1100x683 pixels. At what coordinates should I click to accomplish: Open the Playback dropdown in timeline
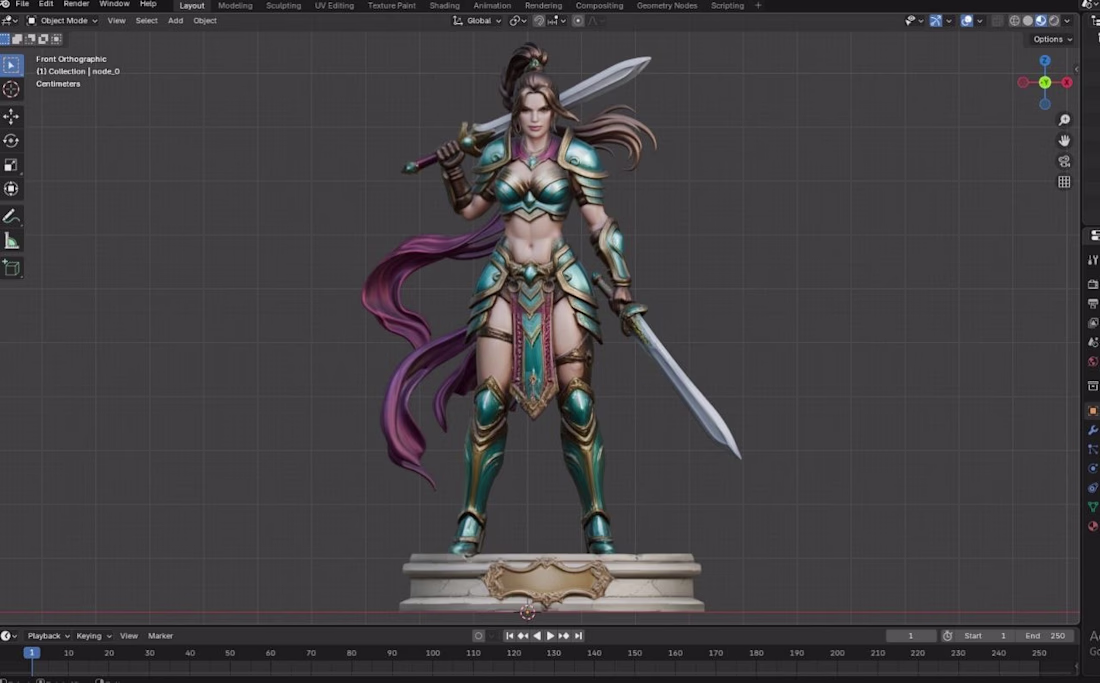coord(48,636)
